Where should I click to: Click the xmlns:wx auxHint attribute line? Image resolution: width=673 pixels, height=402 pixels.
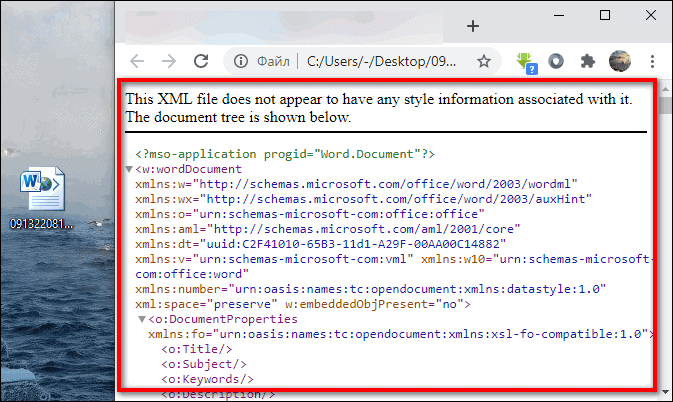[364, 199]
